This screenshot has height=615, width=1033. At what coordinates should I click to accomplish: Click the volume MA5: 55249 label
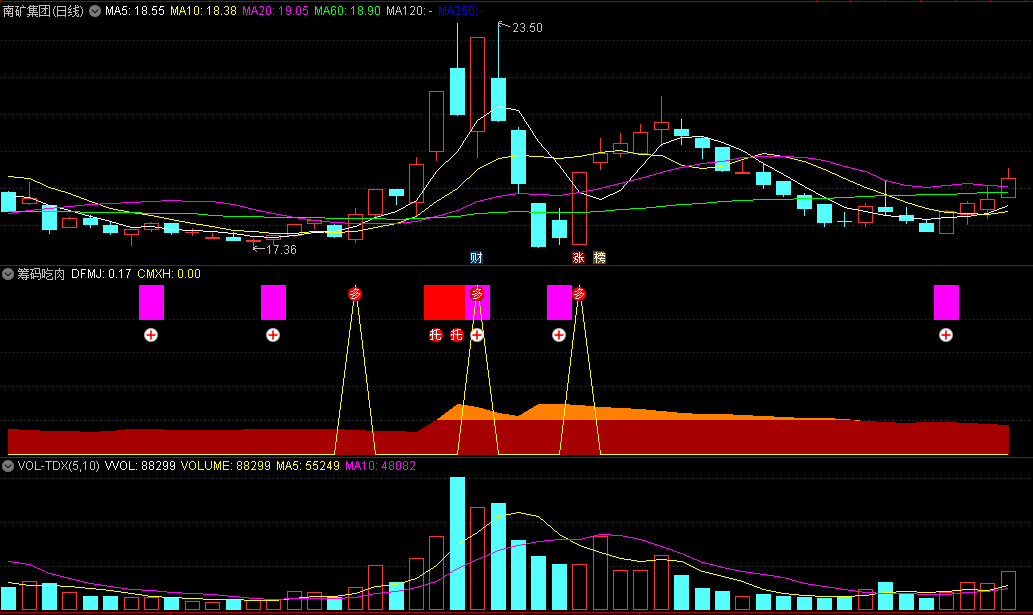tap(308, 466)
